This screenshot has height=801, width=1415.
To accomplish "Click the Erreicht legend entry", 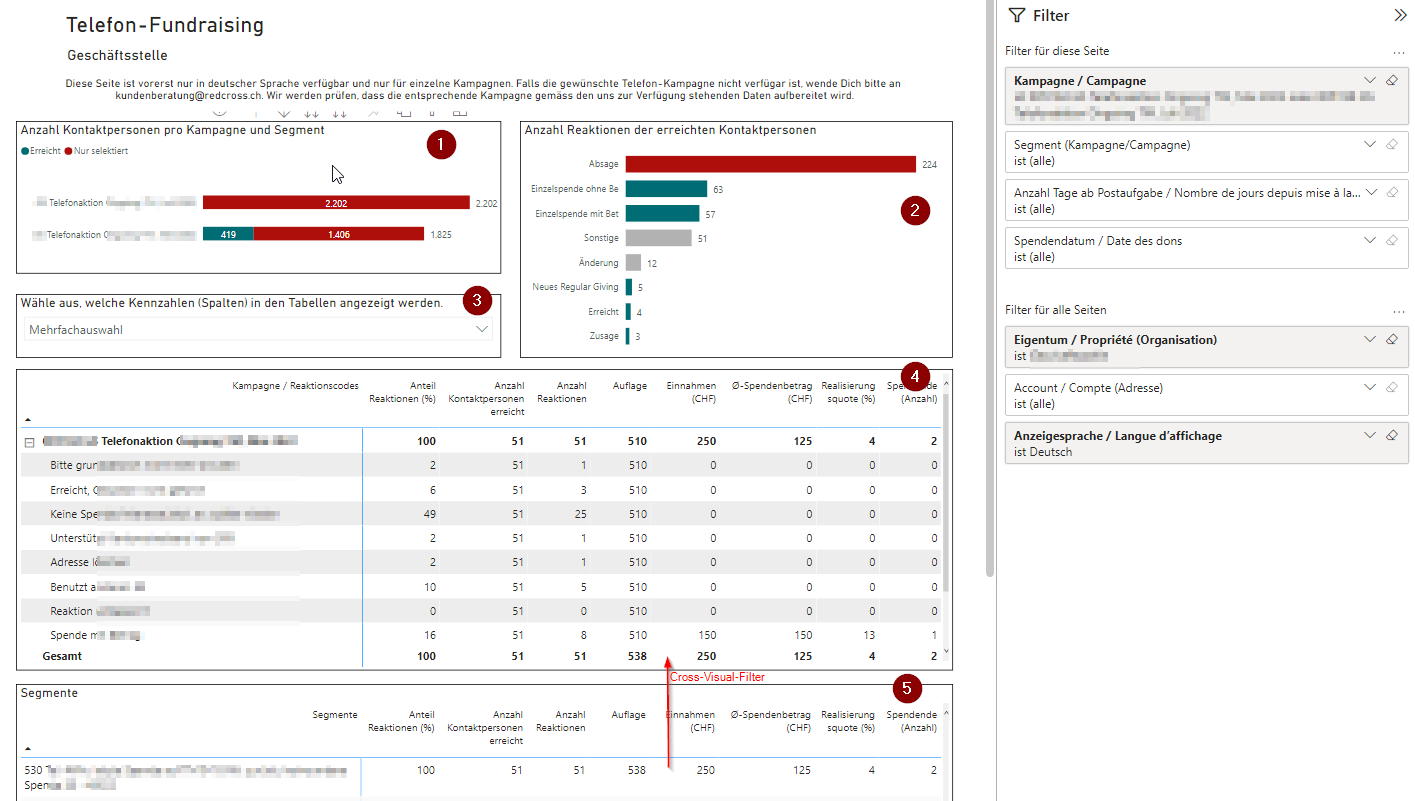I will [x=39, y=151].
